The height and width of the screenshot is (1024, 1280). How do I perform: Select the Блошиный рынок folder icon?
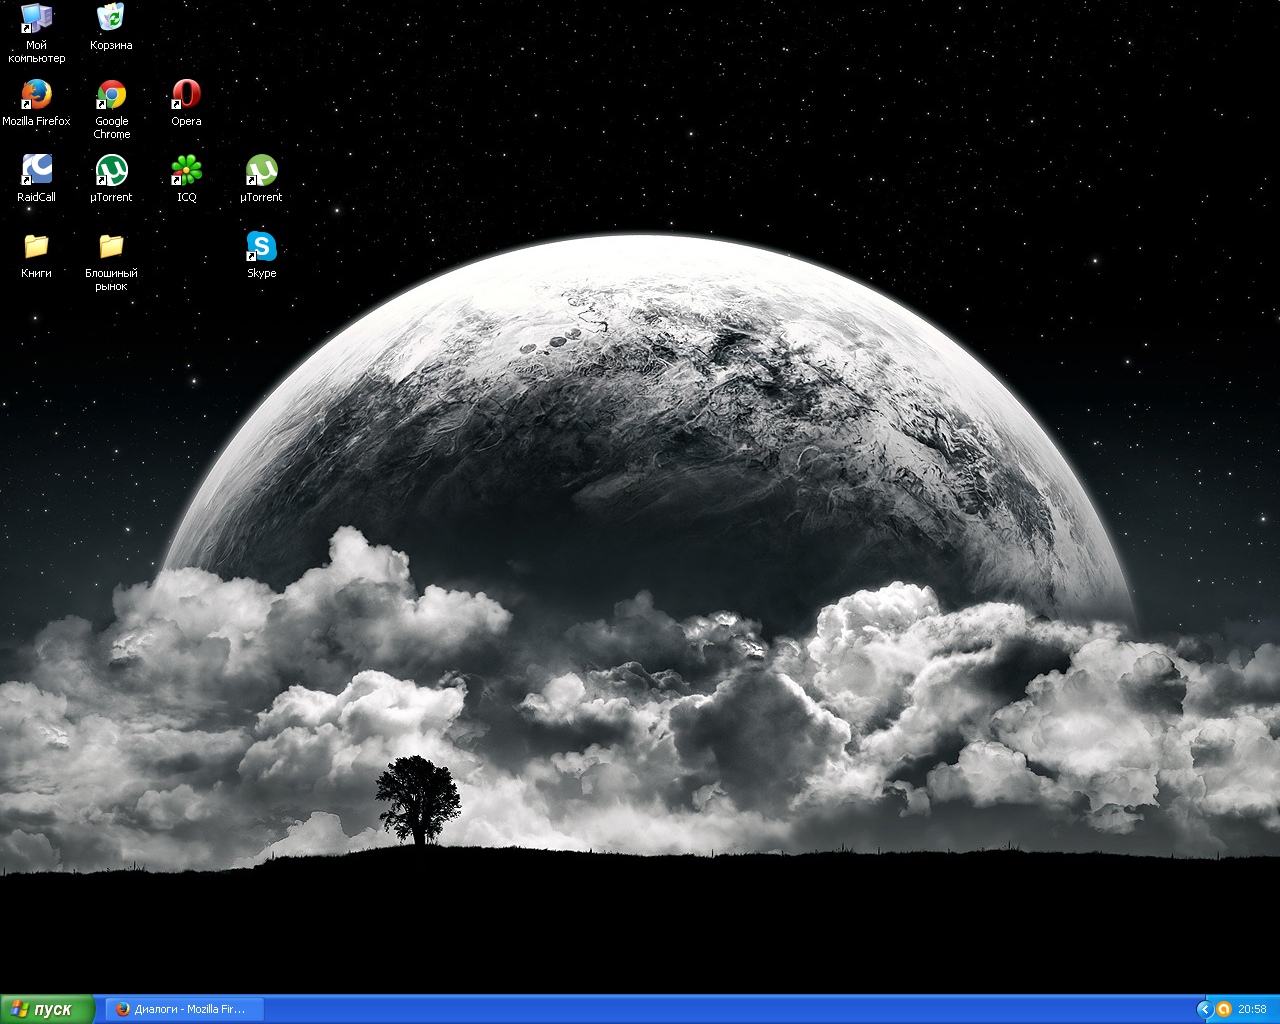(111, 261)
